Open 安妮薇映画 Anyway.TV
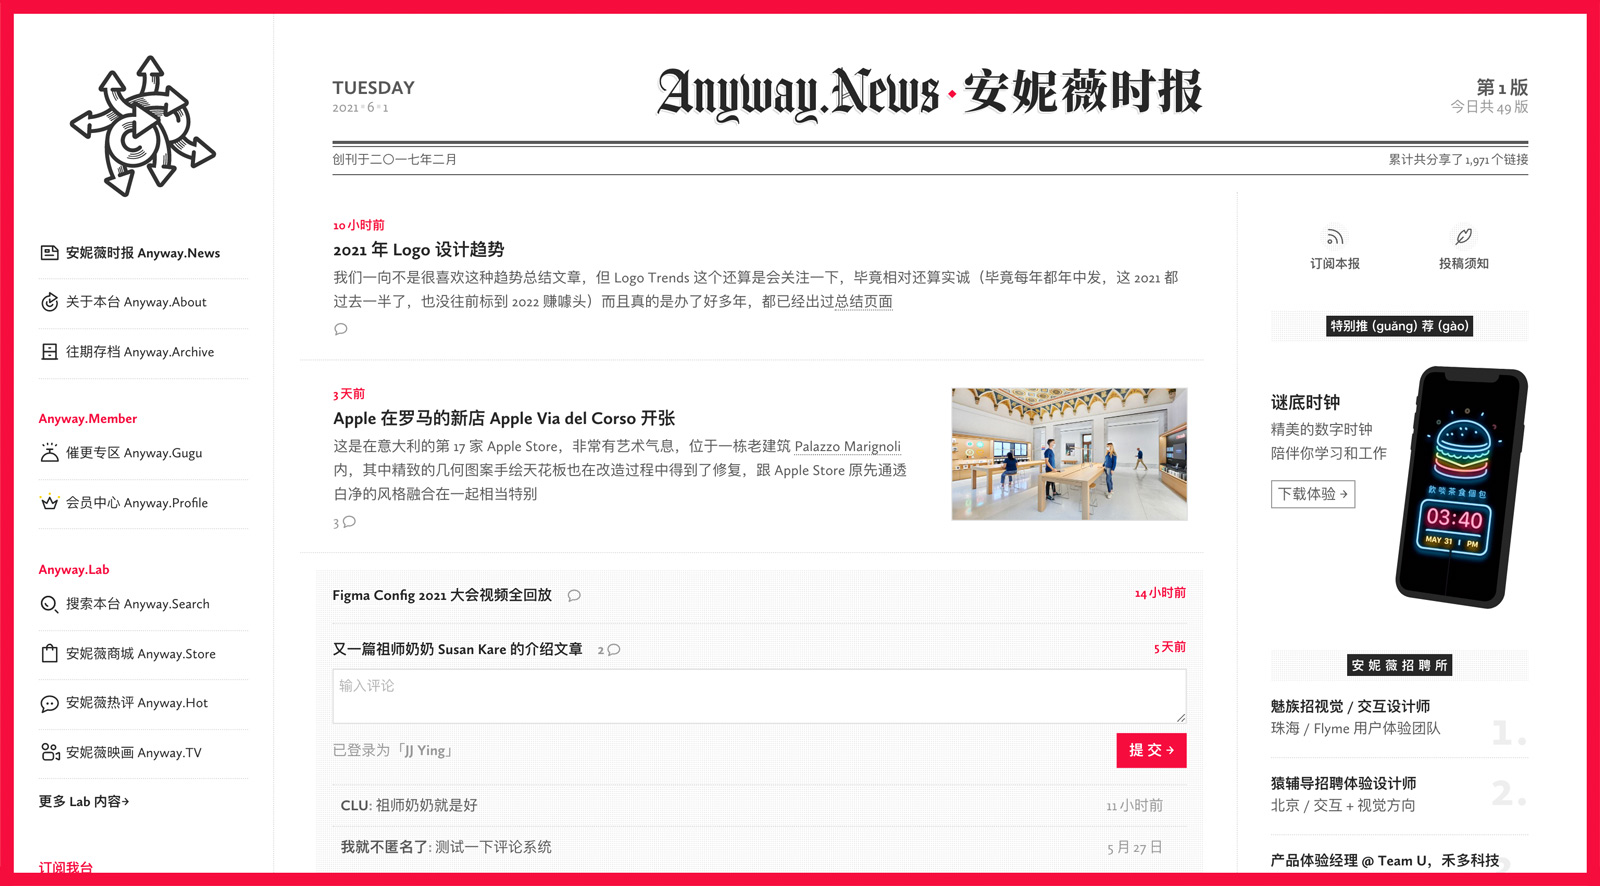Image resolution: width=1600 pixels, height=886 pixels. [x=134, y=753]
